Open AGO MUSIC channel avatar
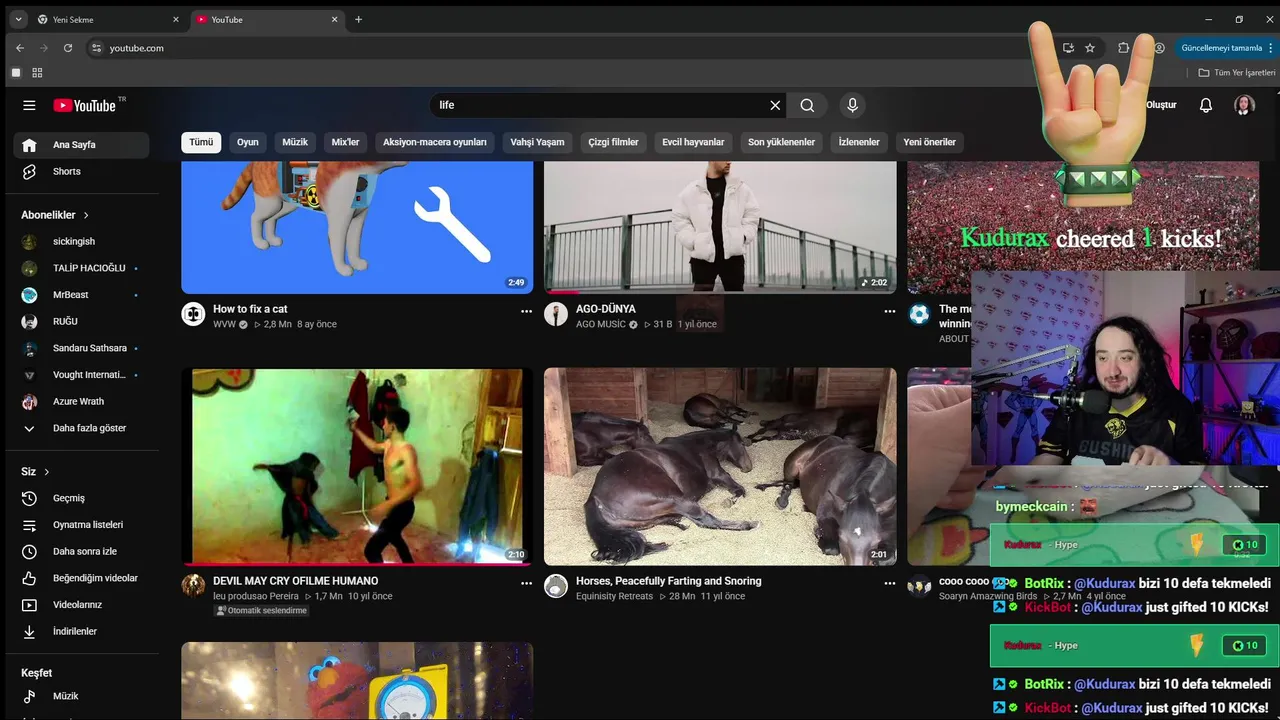 [x=556, y=314]
